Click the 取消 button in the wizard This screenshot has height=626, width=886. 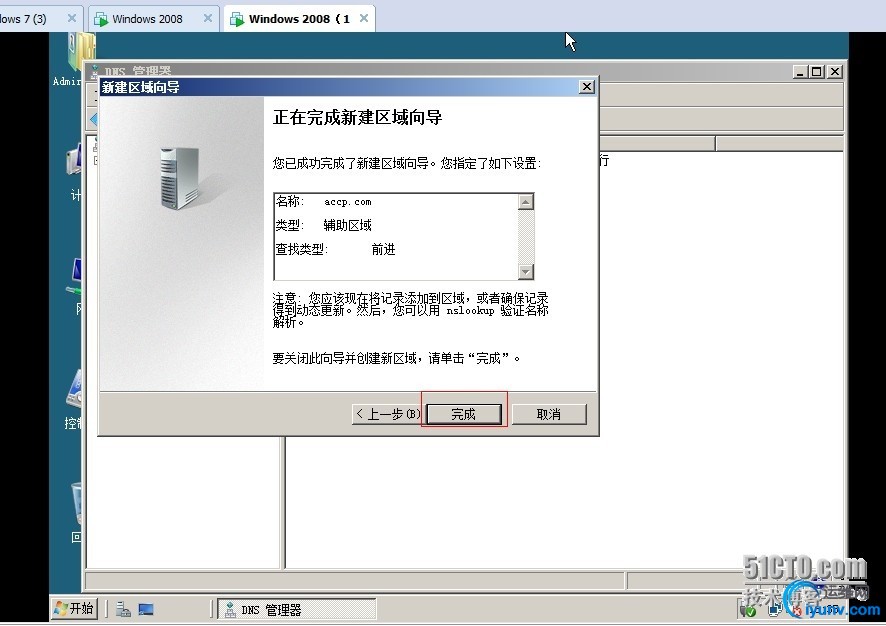pos(549,414)
